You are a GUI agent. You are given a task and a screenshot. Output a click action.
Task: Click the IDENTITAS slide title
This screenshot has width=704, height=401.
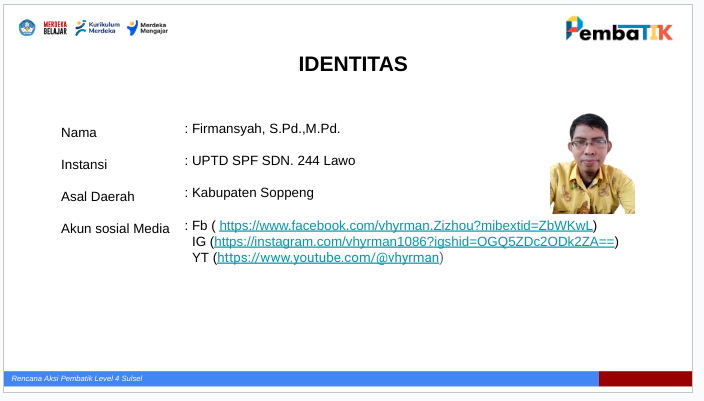coord(353,65)
